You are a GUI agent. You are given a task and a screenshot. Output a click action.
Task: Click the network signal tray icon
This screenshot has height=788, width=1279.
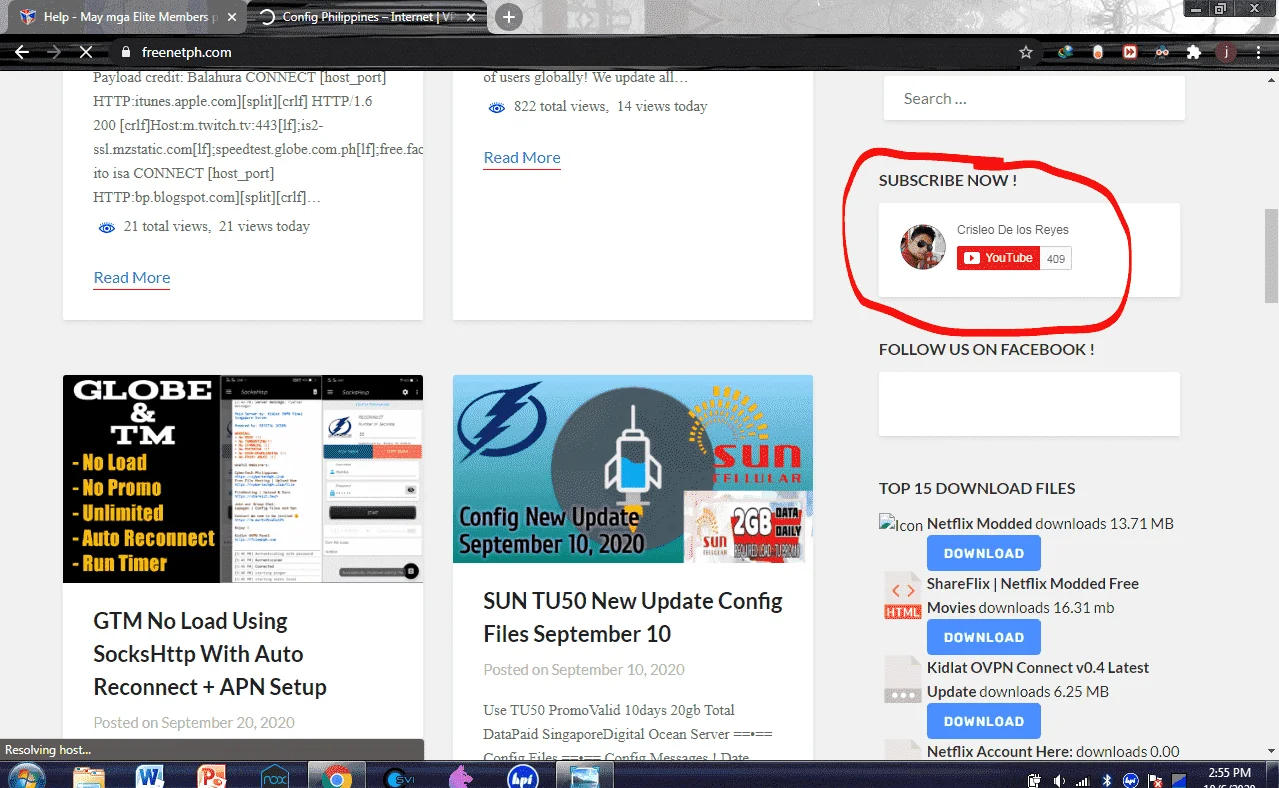(1083, 780)
